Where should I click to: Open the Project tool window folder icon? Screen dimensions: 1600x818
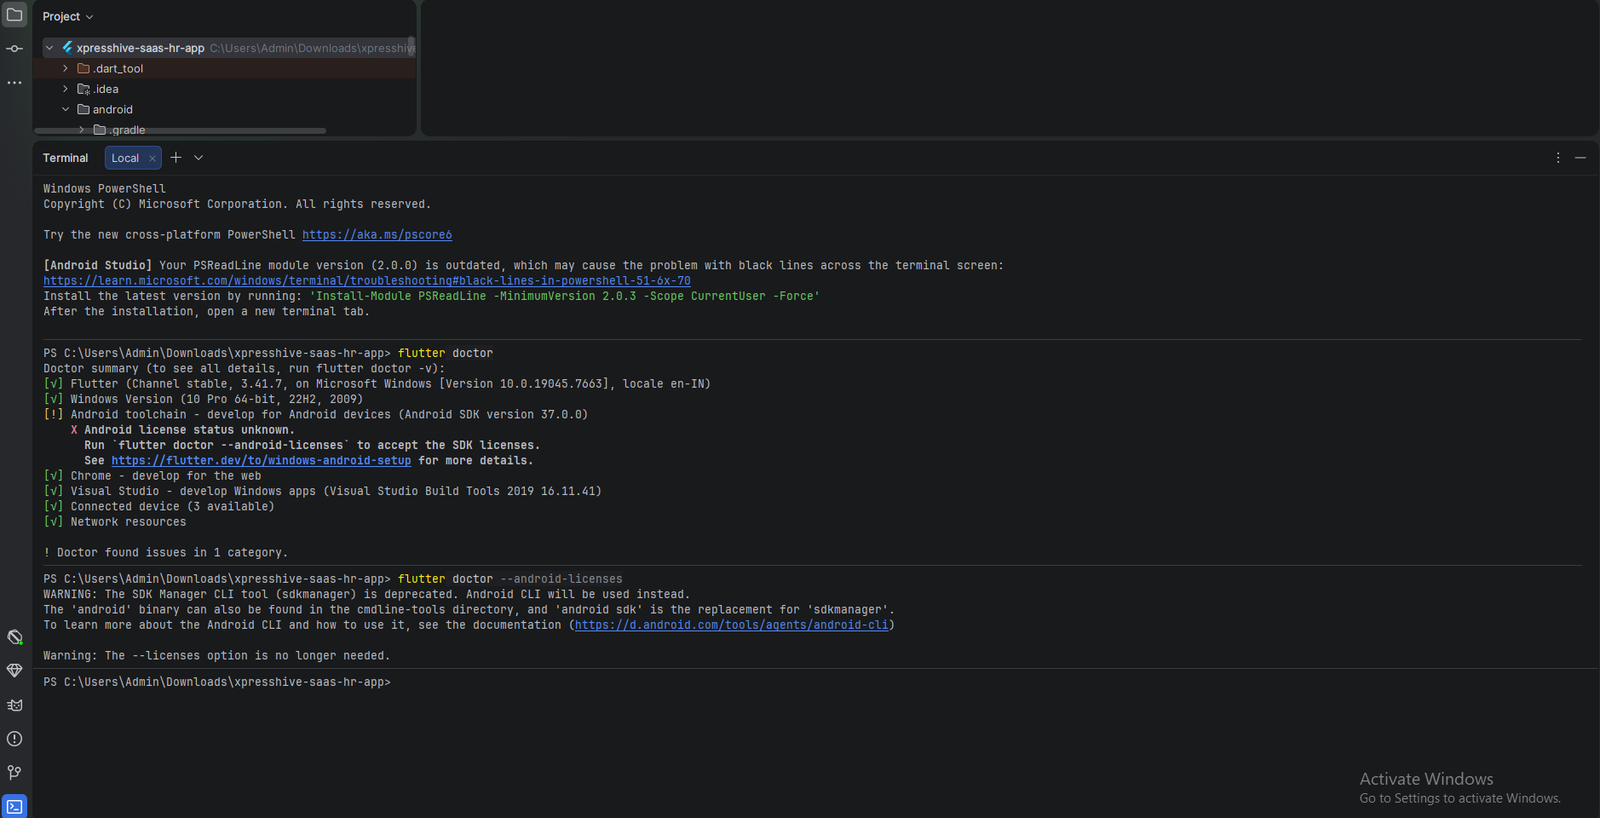[x=15, y=15]
